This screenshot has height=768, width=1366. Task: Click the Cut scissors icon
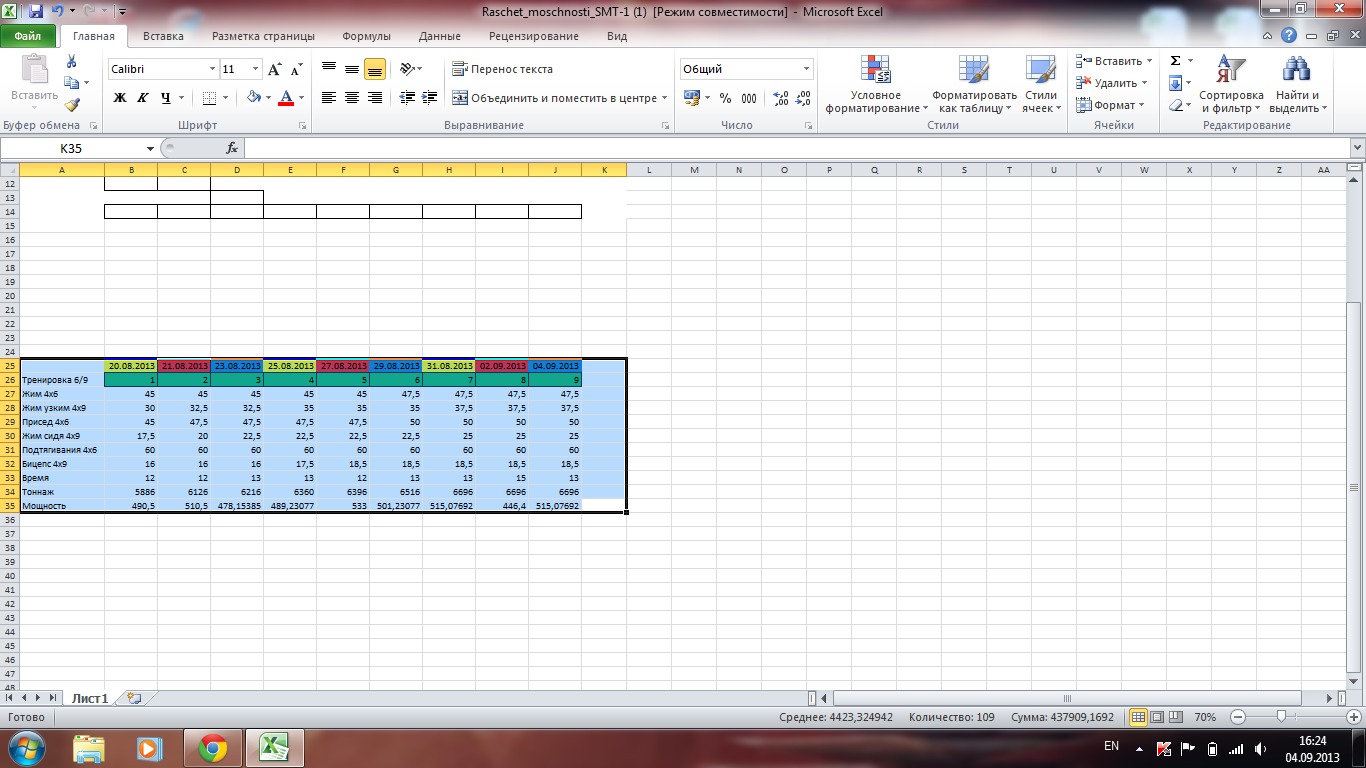point(71,62)
